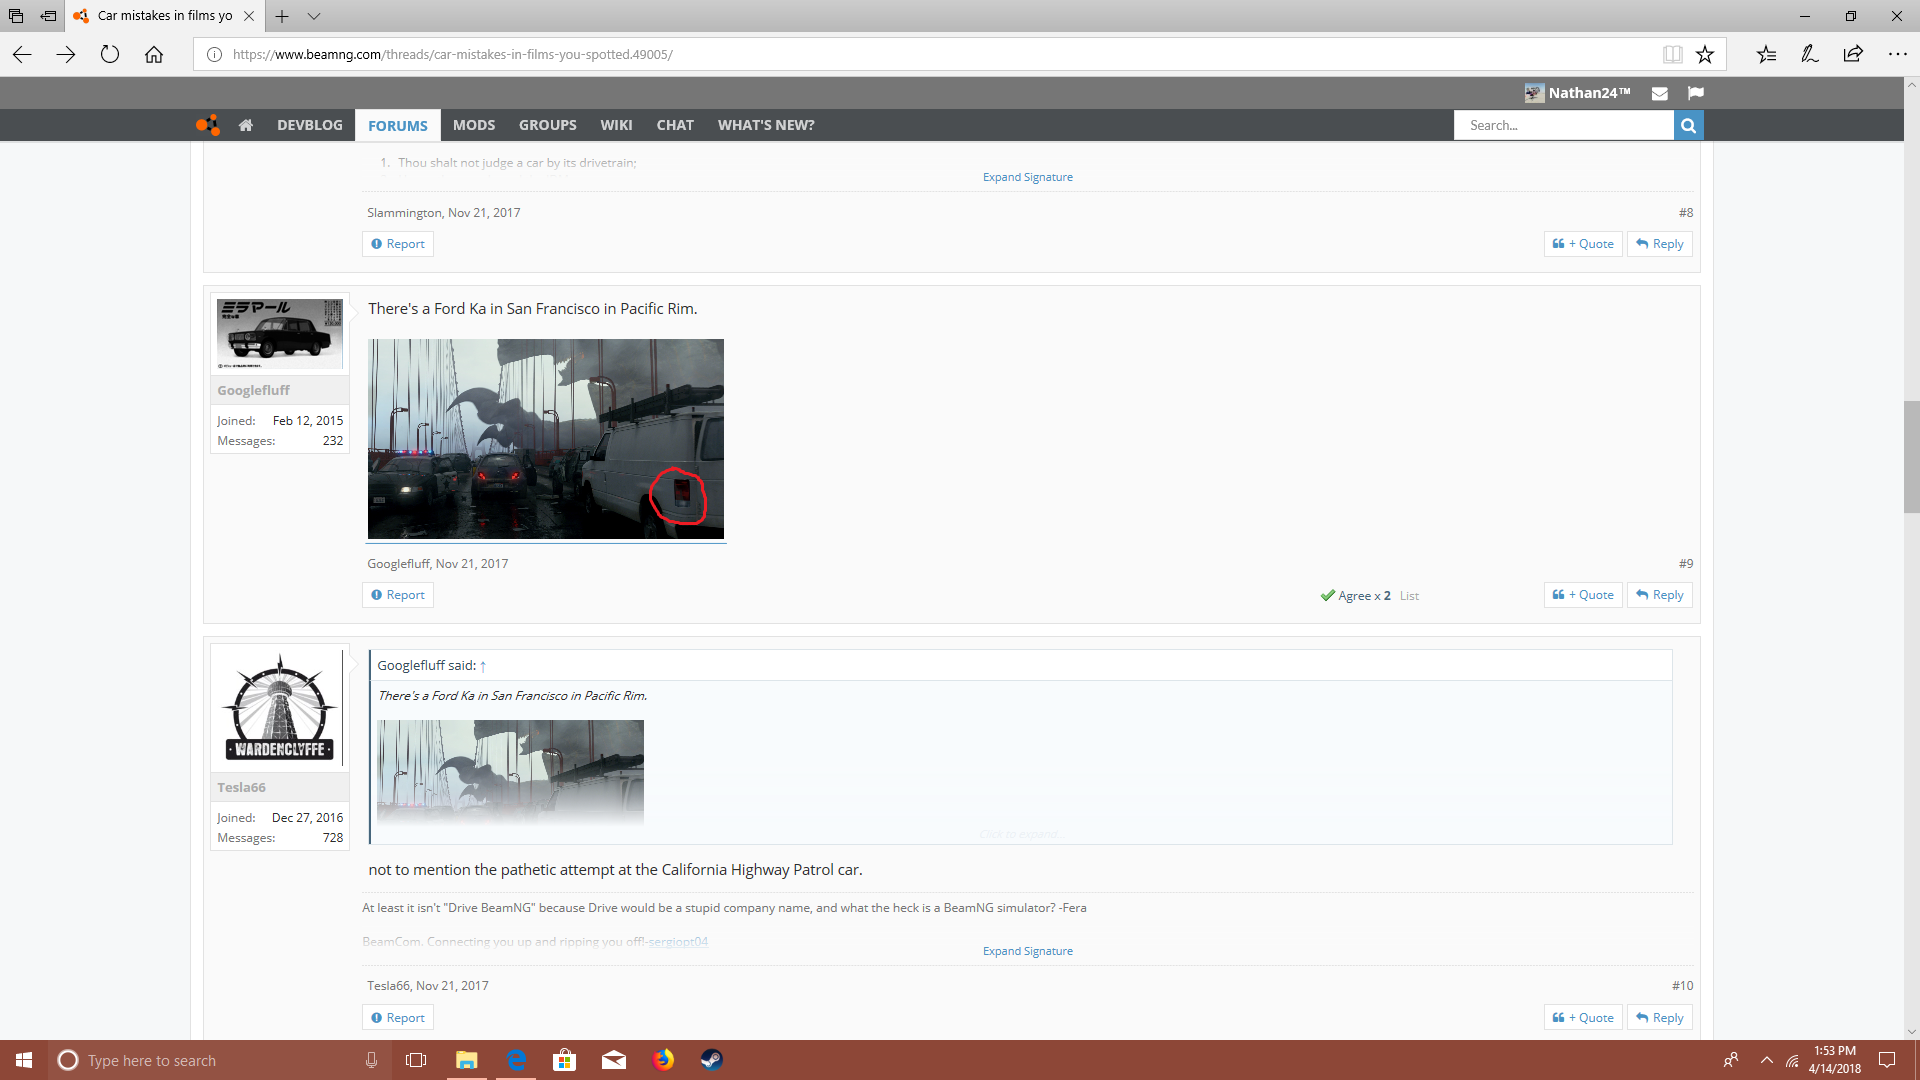Viewport: 1920px width, 1080px height.
Task: Expand Signature in Tesla66's post
Action: coord(1028,951)
